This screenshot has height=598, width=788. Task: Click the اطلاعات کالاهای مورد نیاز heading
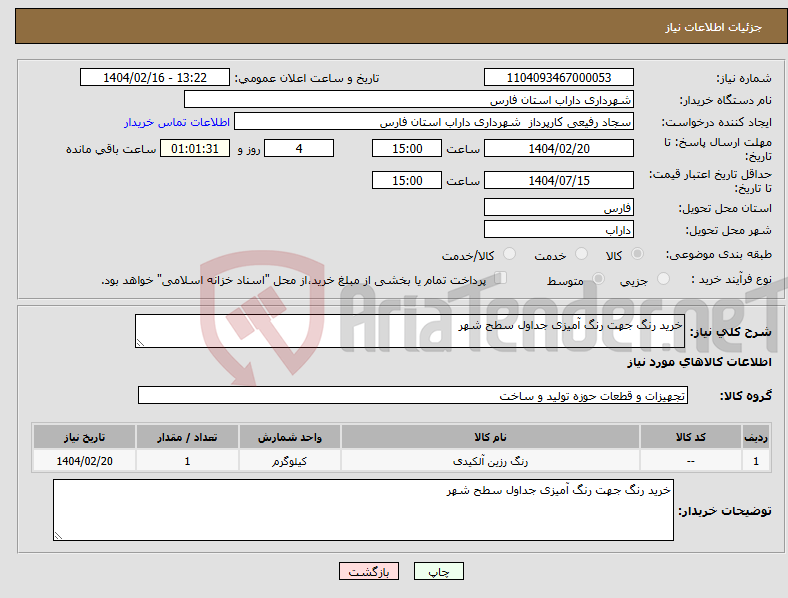699,362
